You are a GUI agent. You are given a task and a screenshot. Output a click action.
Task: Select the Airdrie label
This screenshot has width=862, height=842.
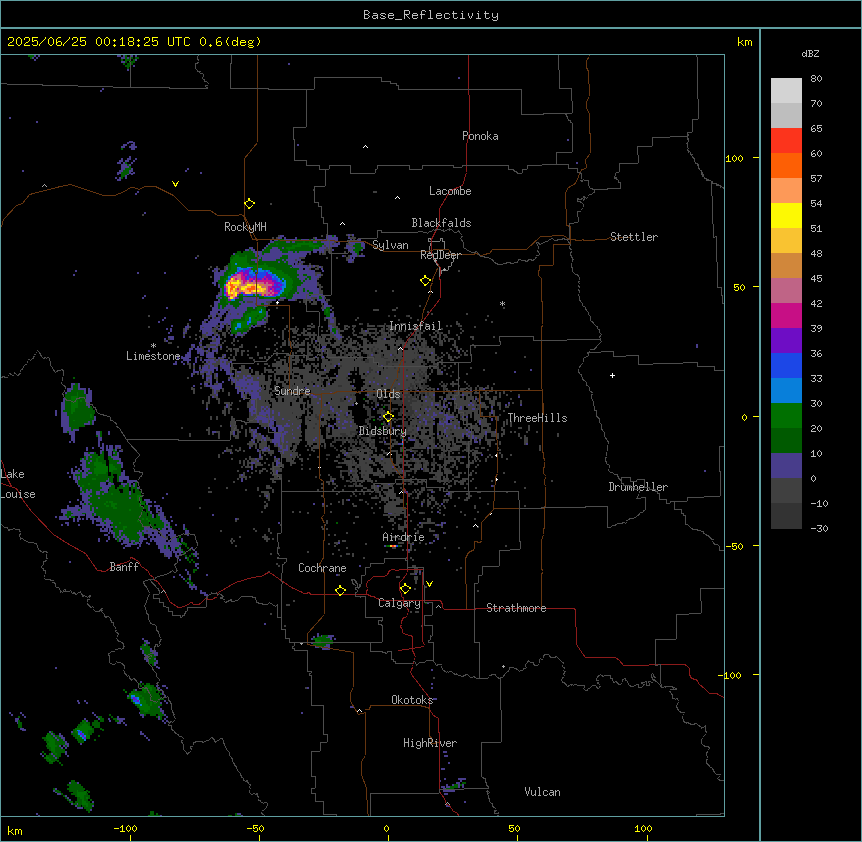pyautogui.click(x=404, y=537)
